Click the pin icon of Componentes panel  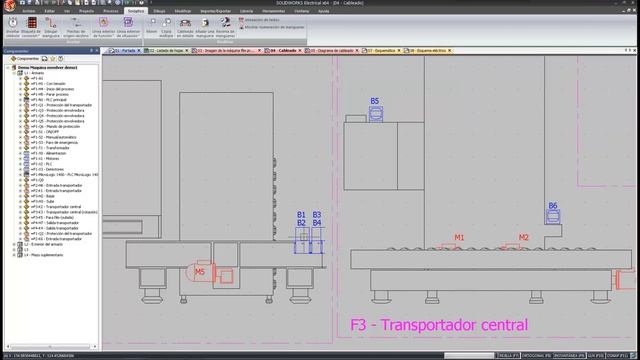coord(91,51)
